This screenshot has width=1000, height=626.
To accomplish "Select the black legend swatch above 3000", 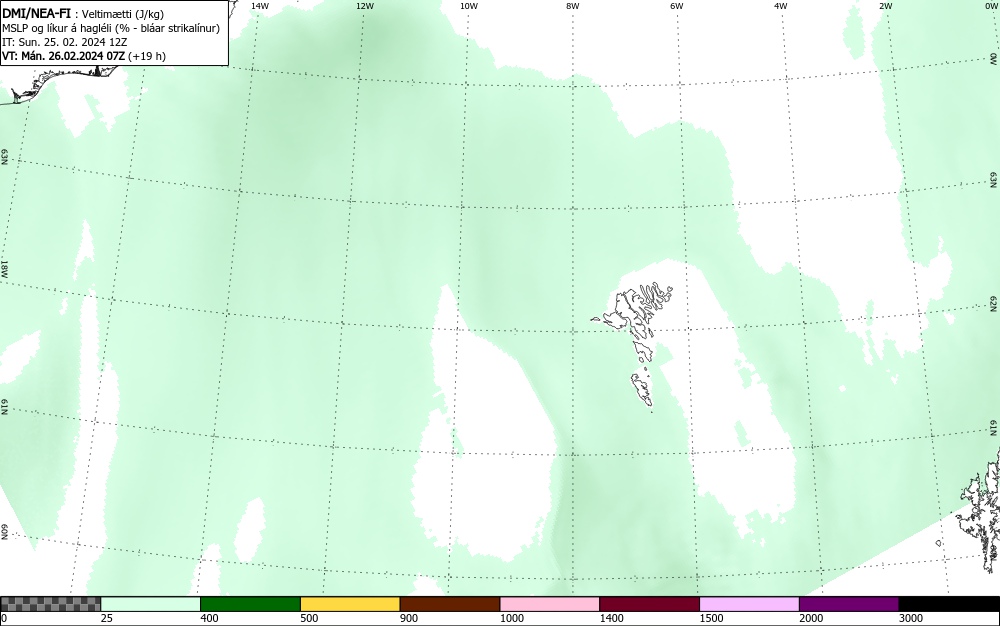I will click(949, 604).
